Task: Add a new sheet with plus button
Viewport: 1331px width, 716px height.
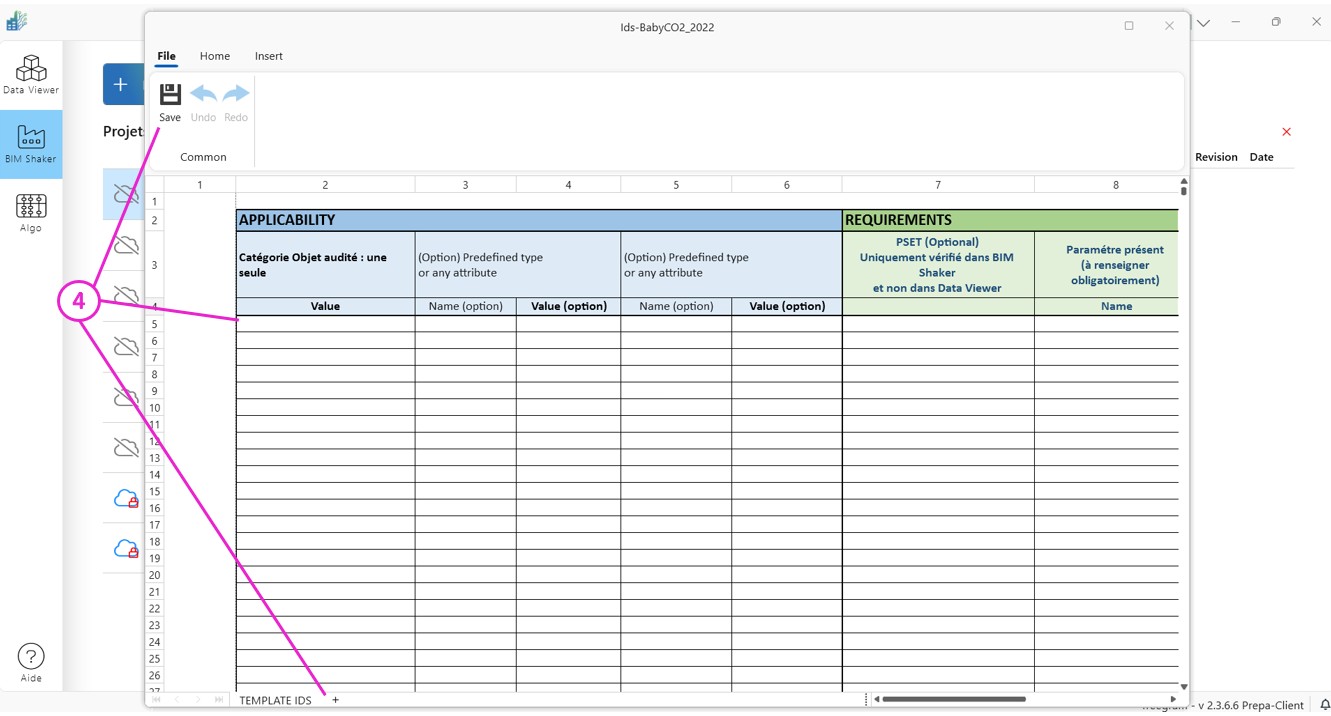Action: (x=336, y=700)
